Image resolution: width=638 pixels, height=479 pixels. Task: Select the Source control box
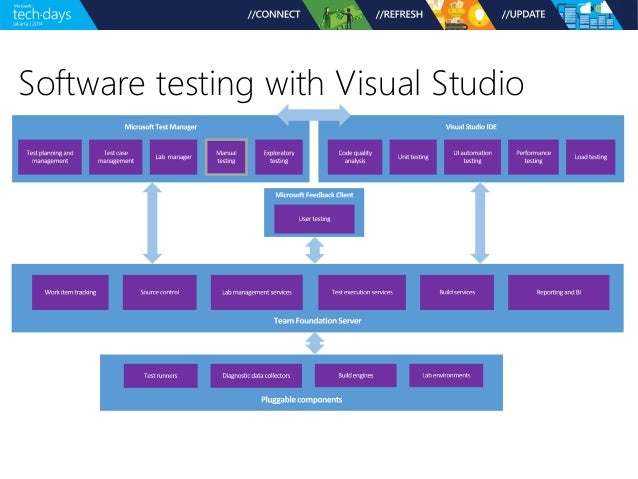coord(160,293)
